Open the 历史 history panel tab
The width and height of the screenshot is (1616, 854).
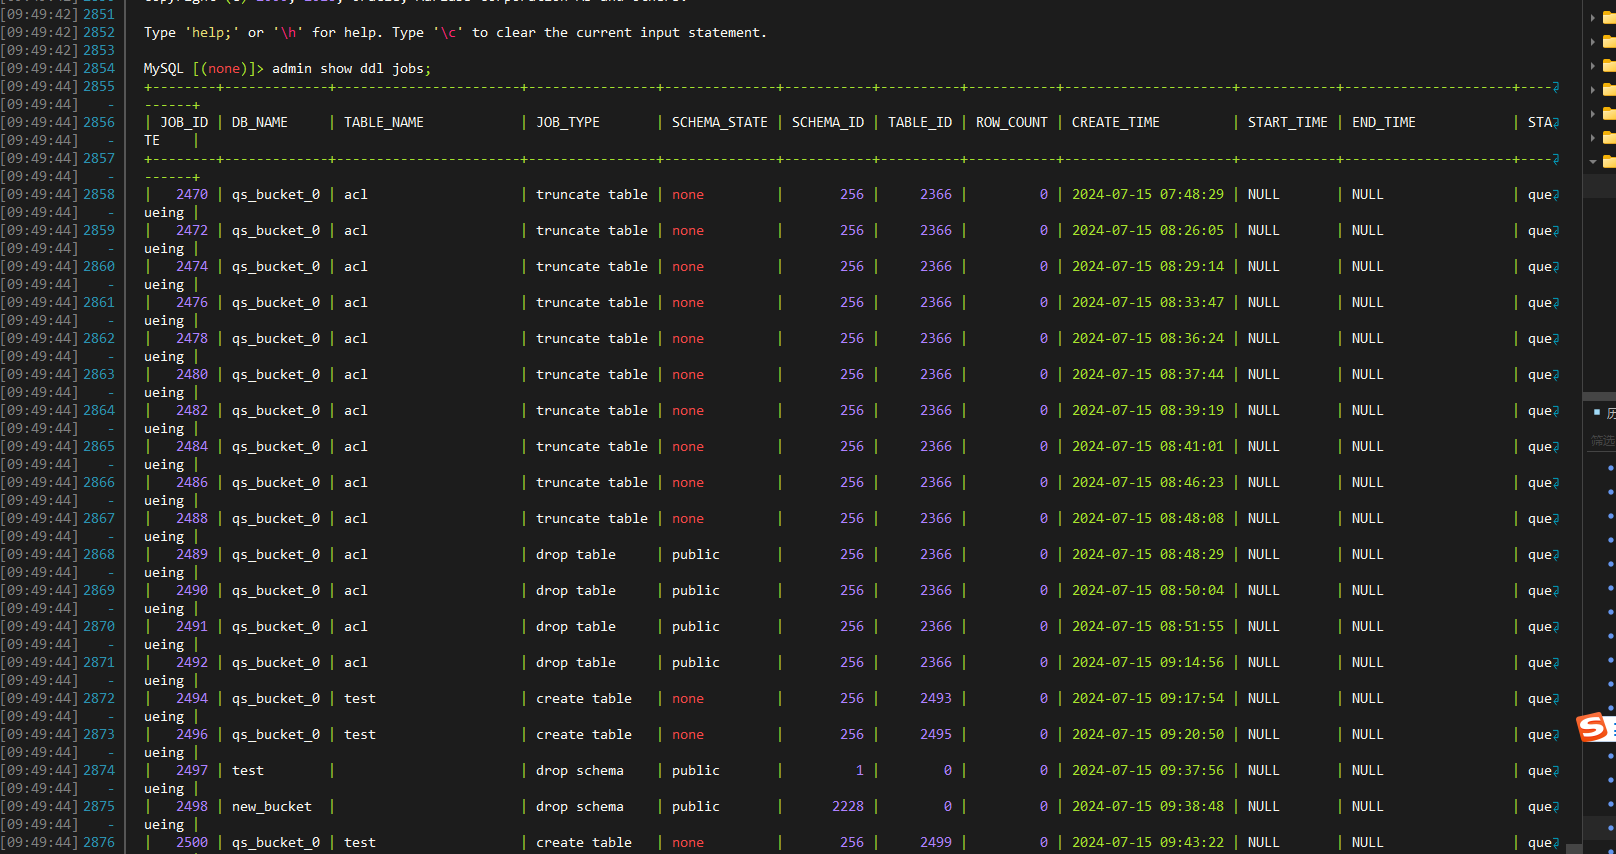point(1610,412)
